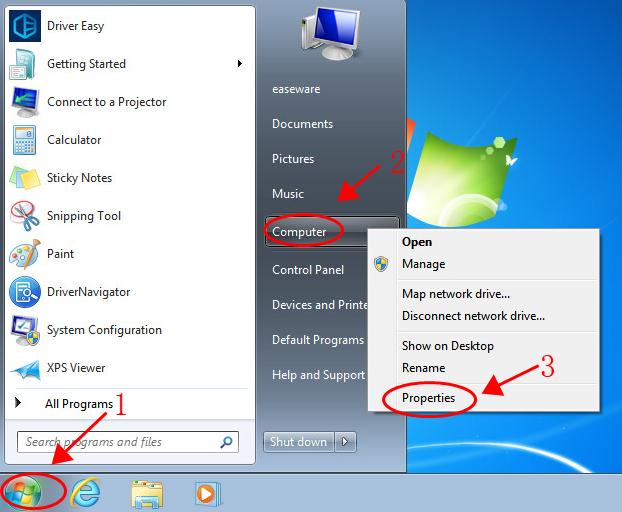Viewport: 622px width, 512px height.
Task: Click the Getting Started icon
Action: click(23, 64)
